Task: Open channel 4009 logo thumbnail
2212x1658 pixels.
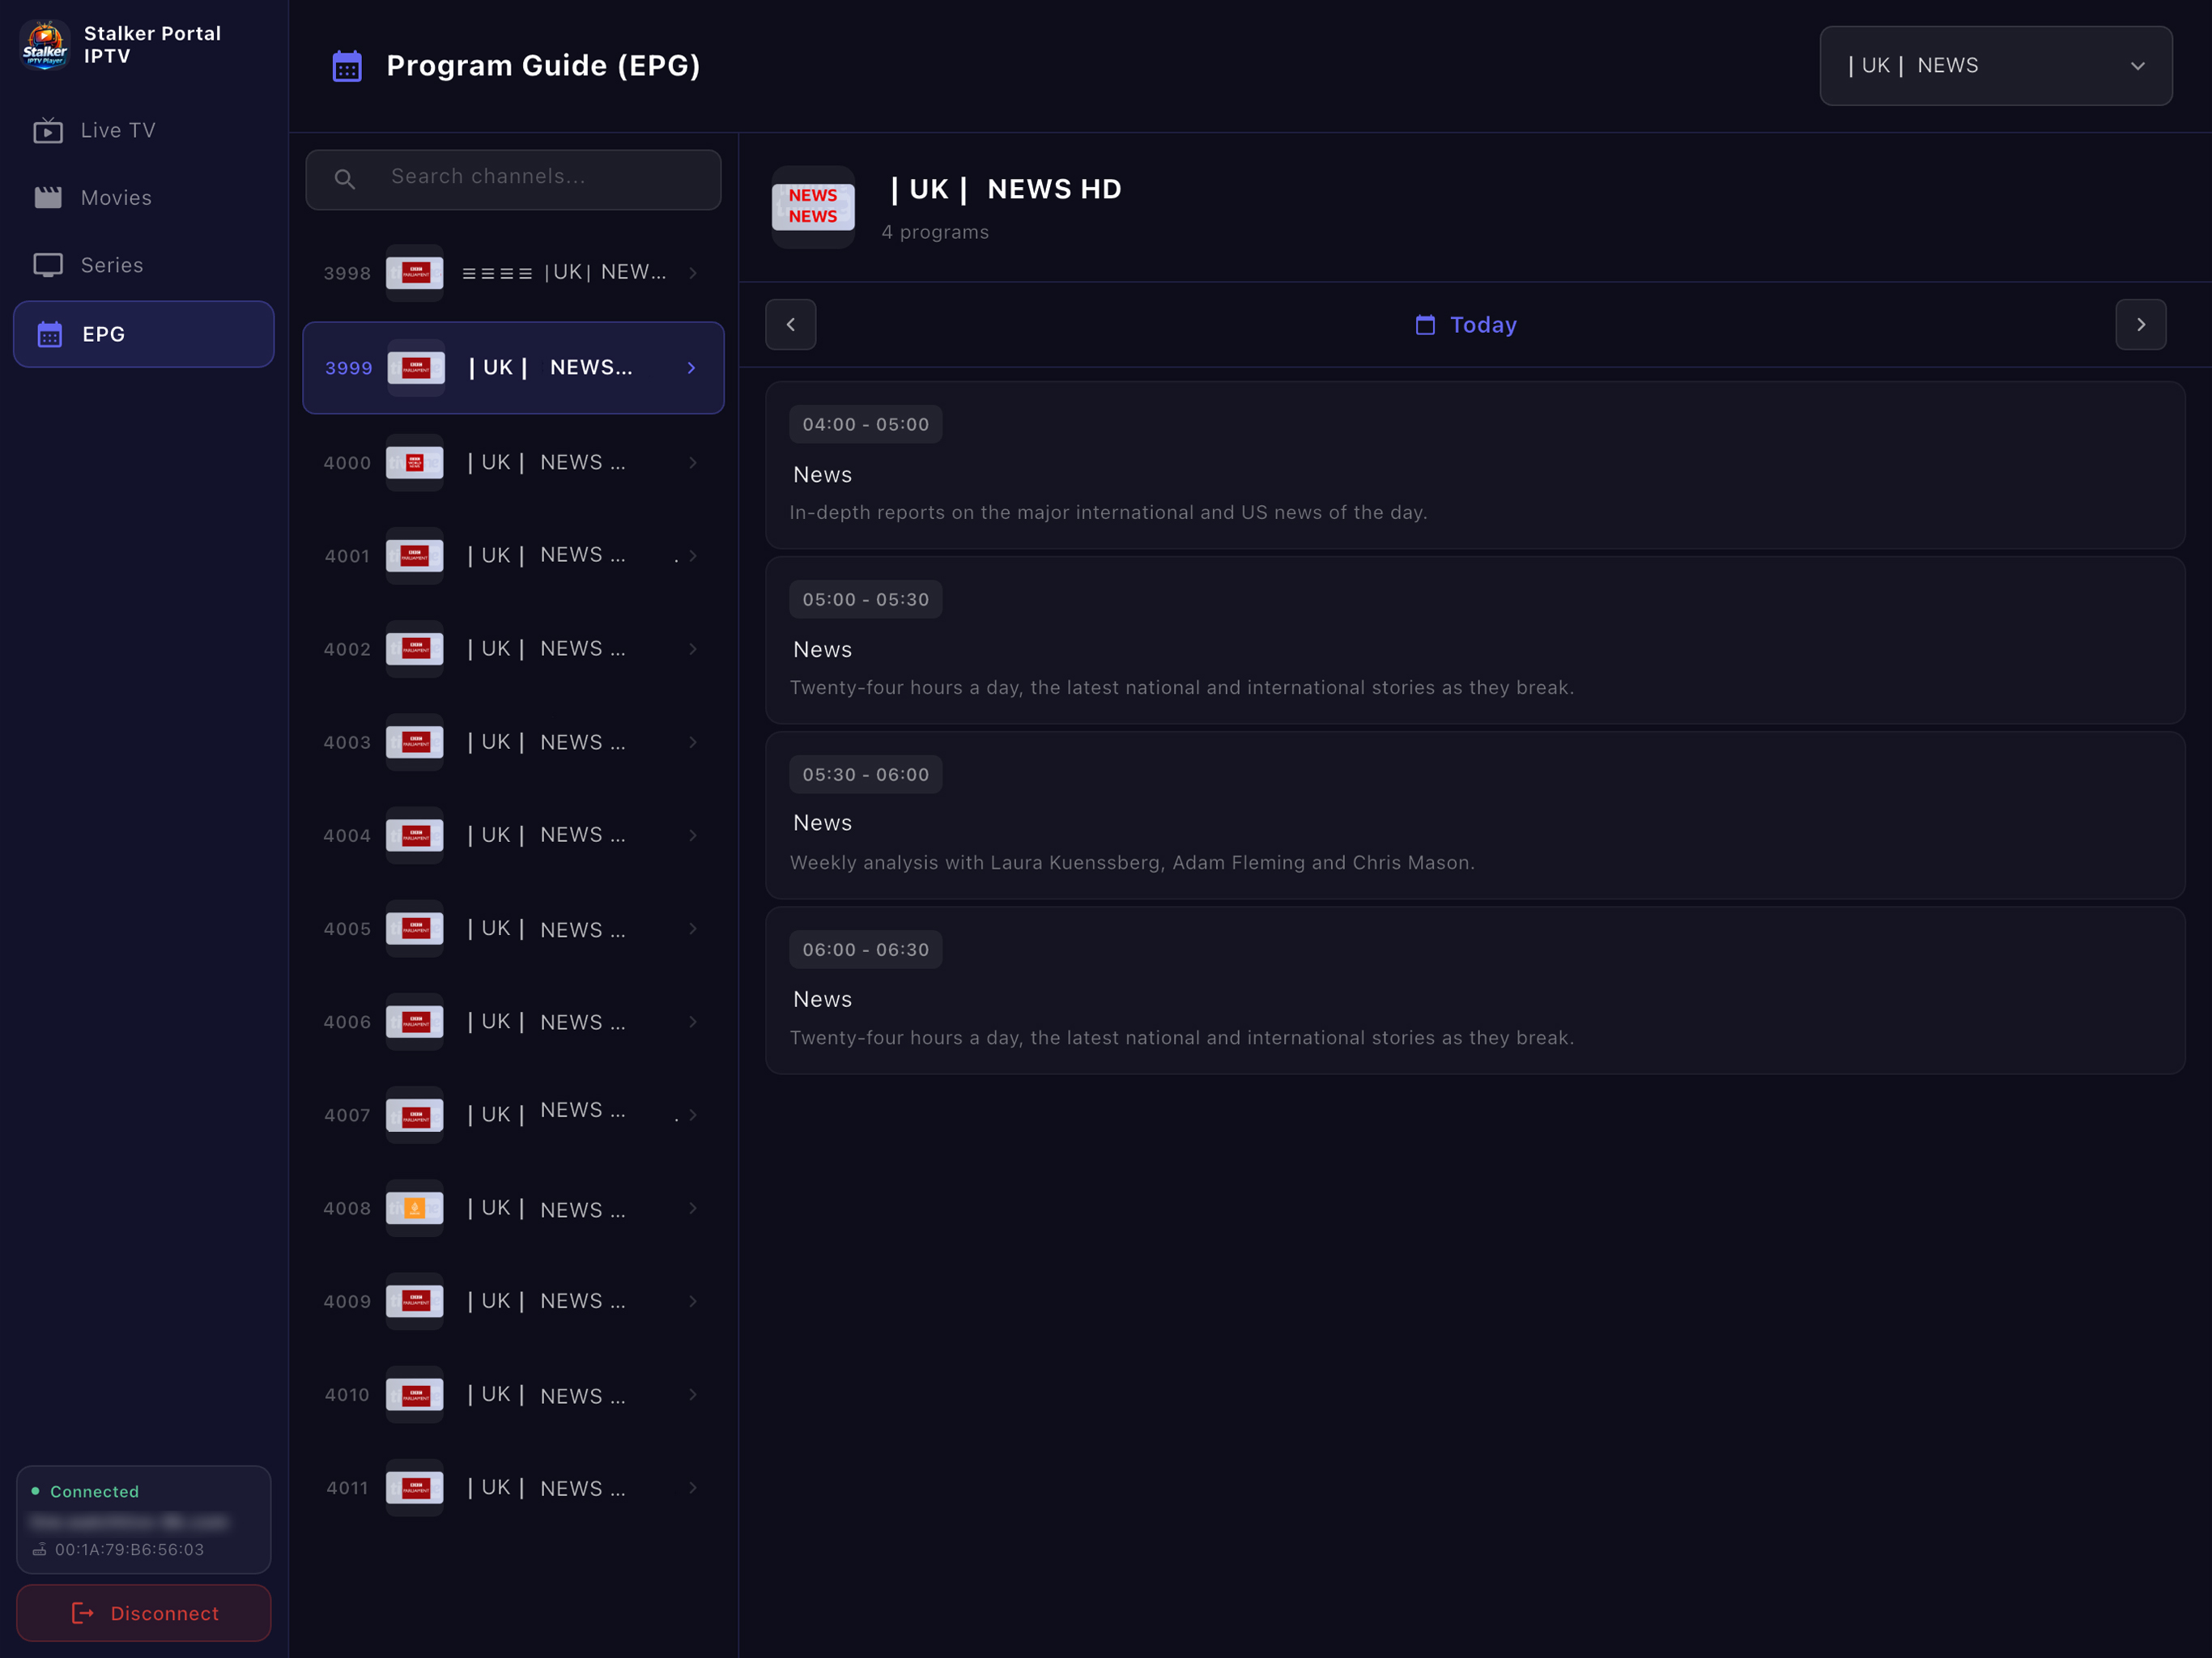Action: (x=415, y=1301)
